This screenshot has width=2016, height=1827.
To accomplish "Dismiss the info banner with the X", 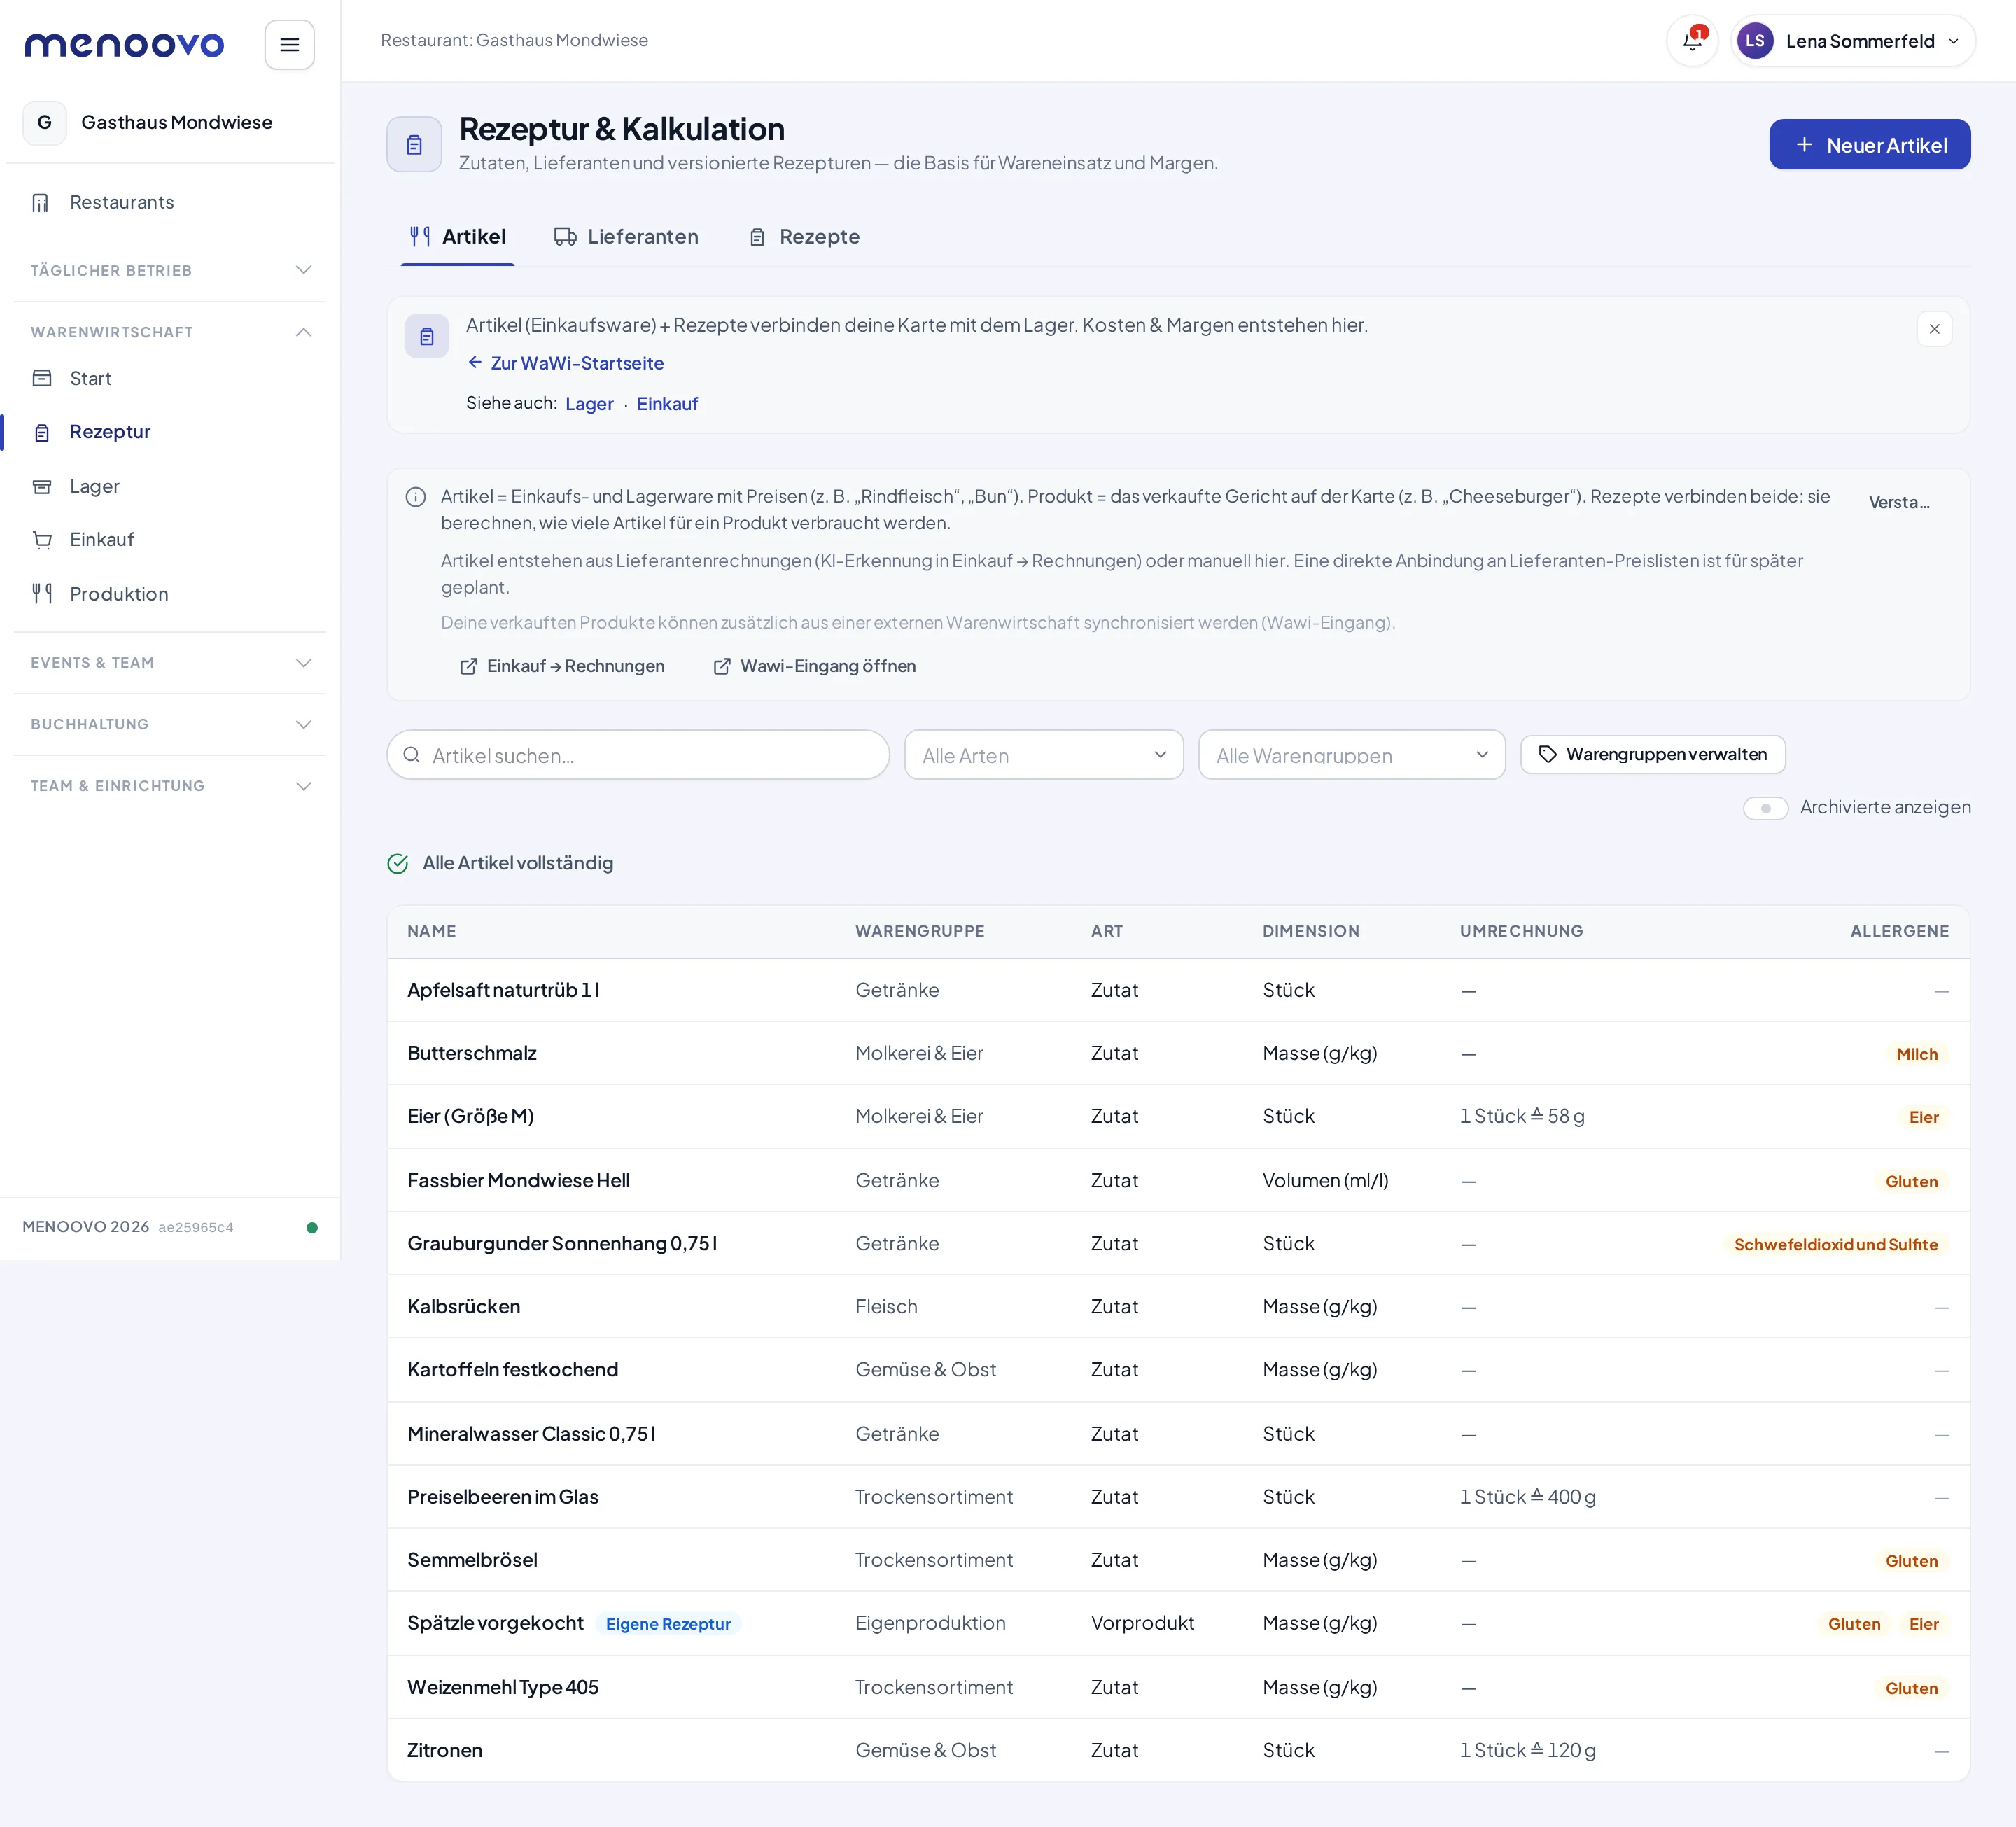I will [1934, 329].
